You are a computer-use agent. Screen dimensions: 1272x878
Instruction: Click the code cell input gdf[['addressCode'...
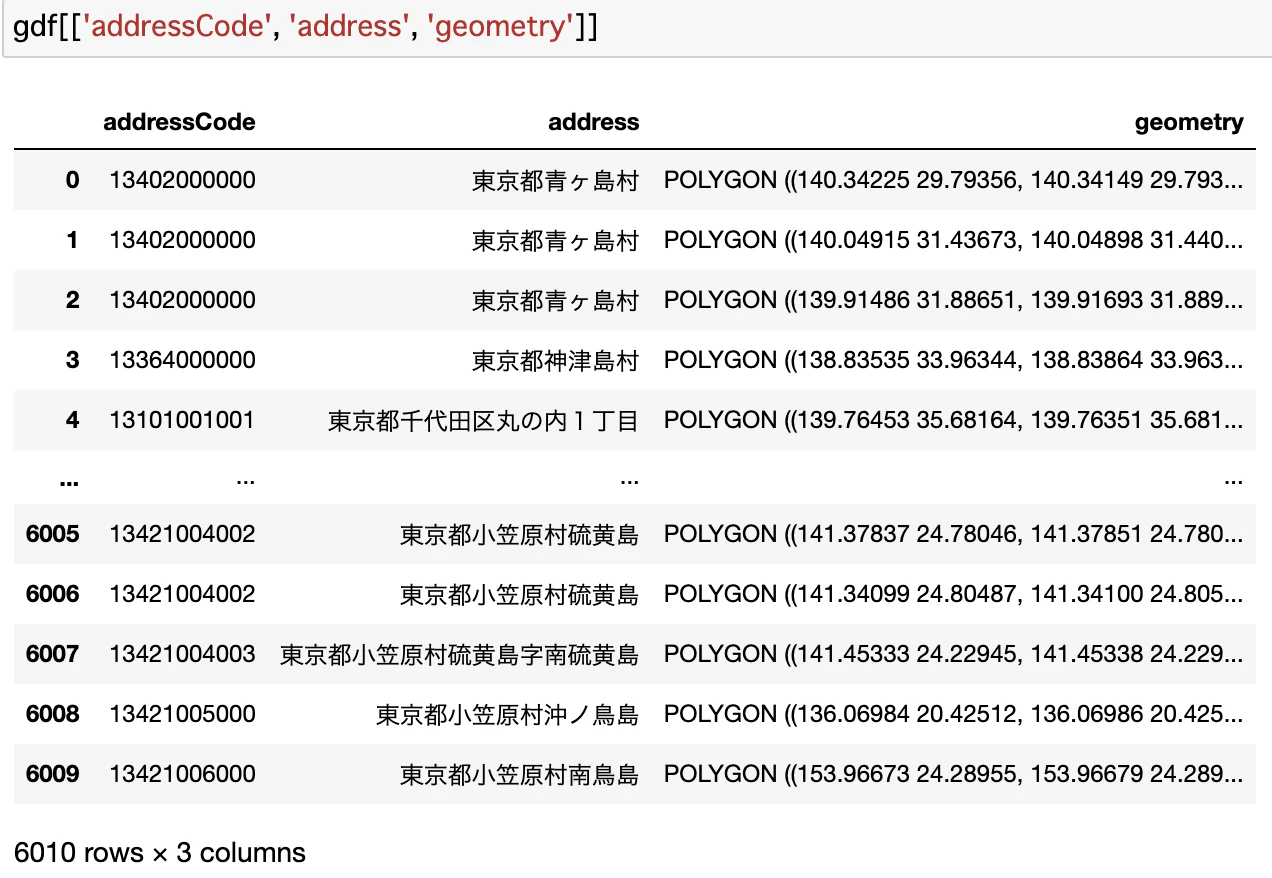click(636, 27)
